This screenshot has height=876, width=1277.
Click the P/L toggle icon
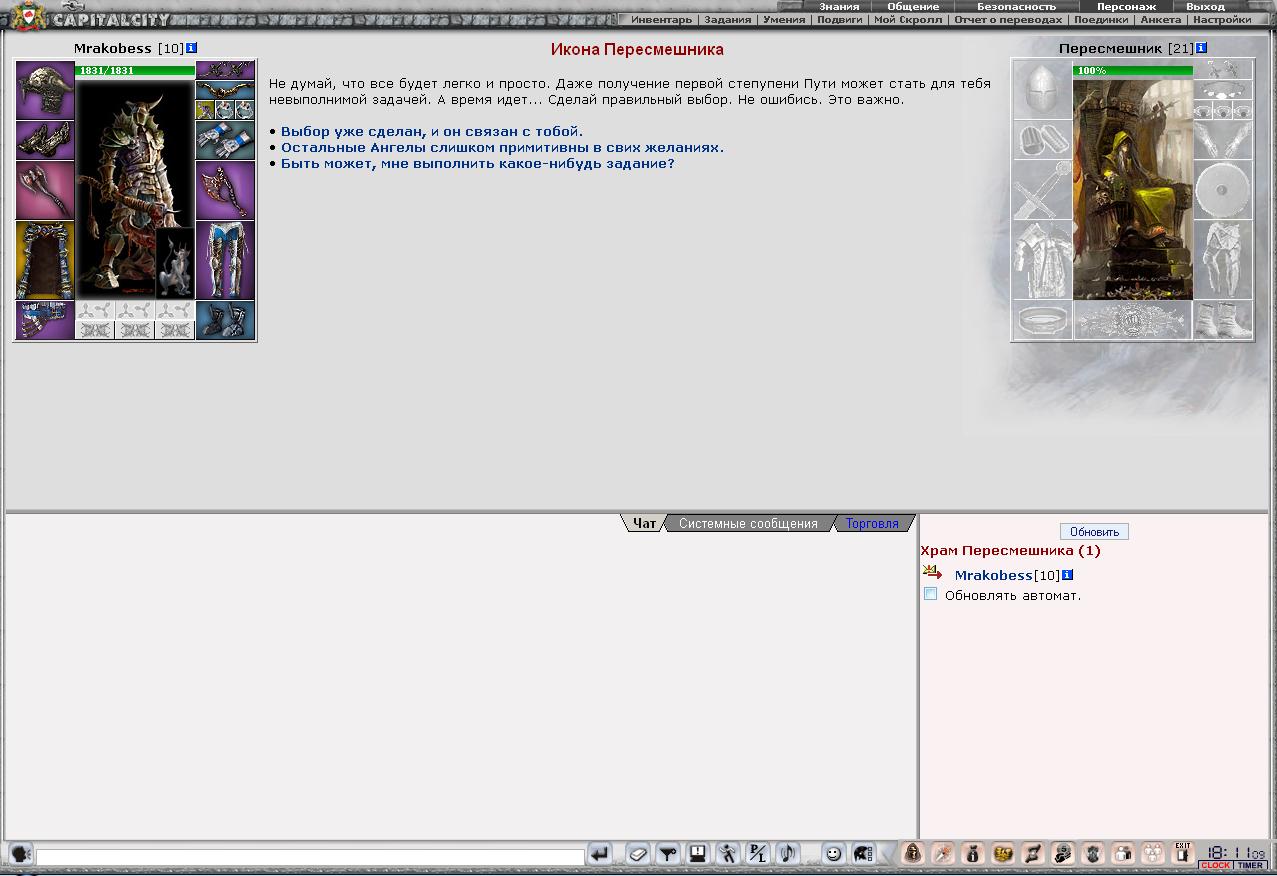coord(758,853)
